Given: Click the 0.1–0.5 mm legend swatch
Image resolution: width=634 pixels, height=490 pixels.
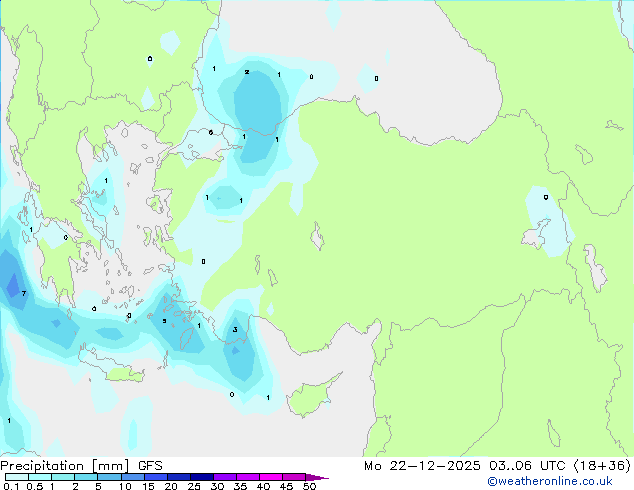Looking at the screenshot, I should click(17, 477).
